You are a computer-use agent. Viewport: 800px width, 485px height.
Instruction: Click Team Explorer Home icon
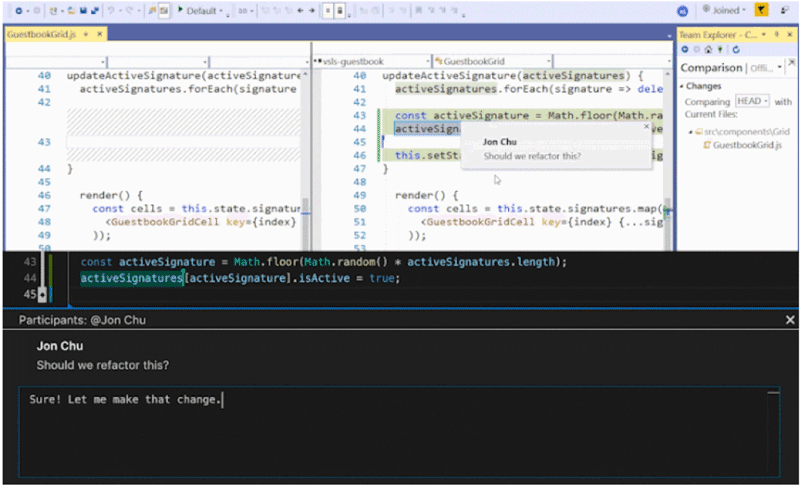pyautogui.click(x=708, y=49)
